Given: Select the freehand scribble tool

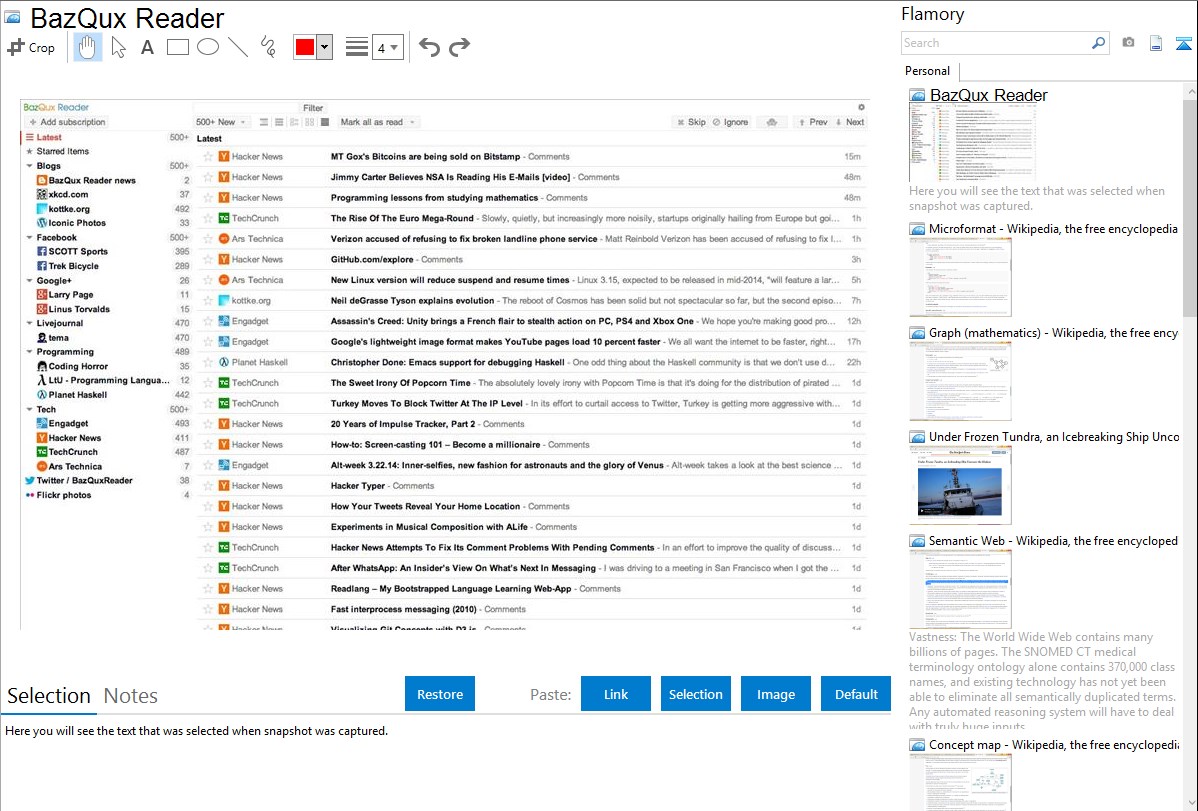Looking at the screenshot, I should (x=267, y=47).
